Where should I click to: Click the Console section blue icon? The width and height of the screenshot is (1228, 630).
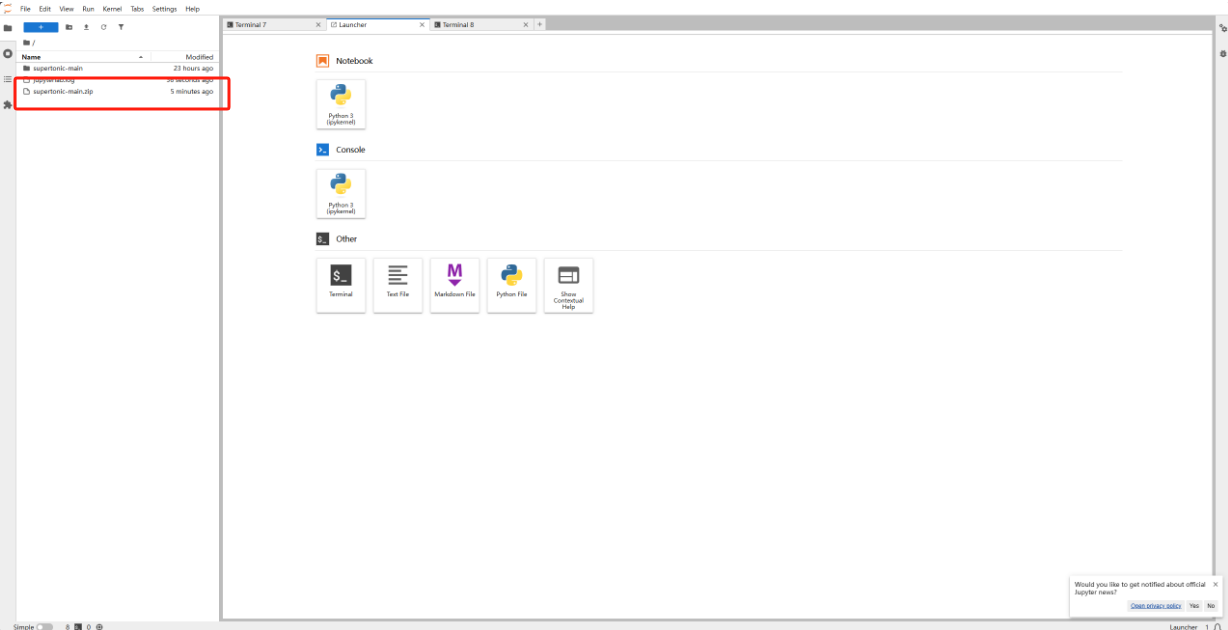(323, 150)
